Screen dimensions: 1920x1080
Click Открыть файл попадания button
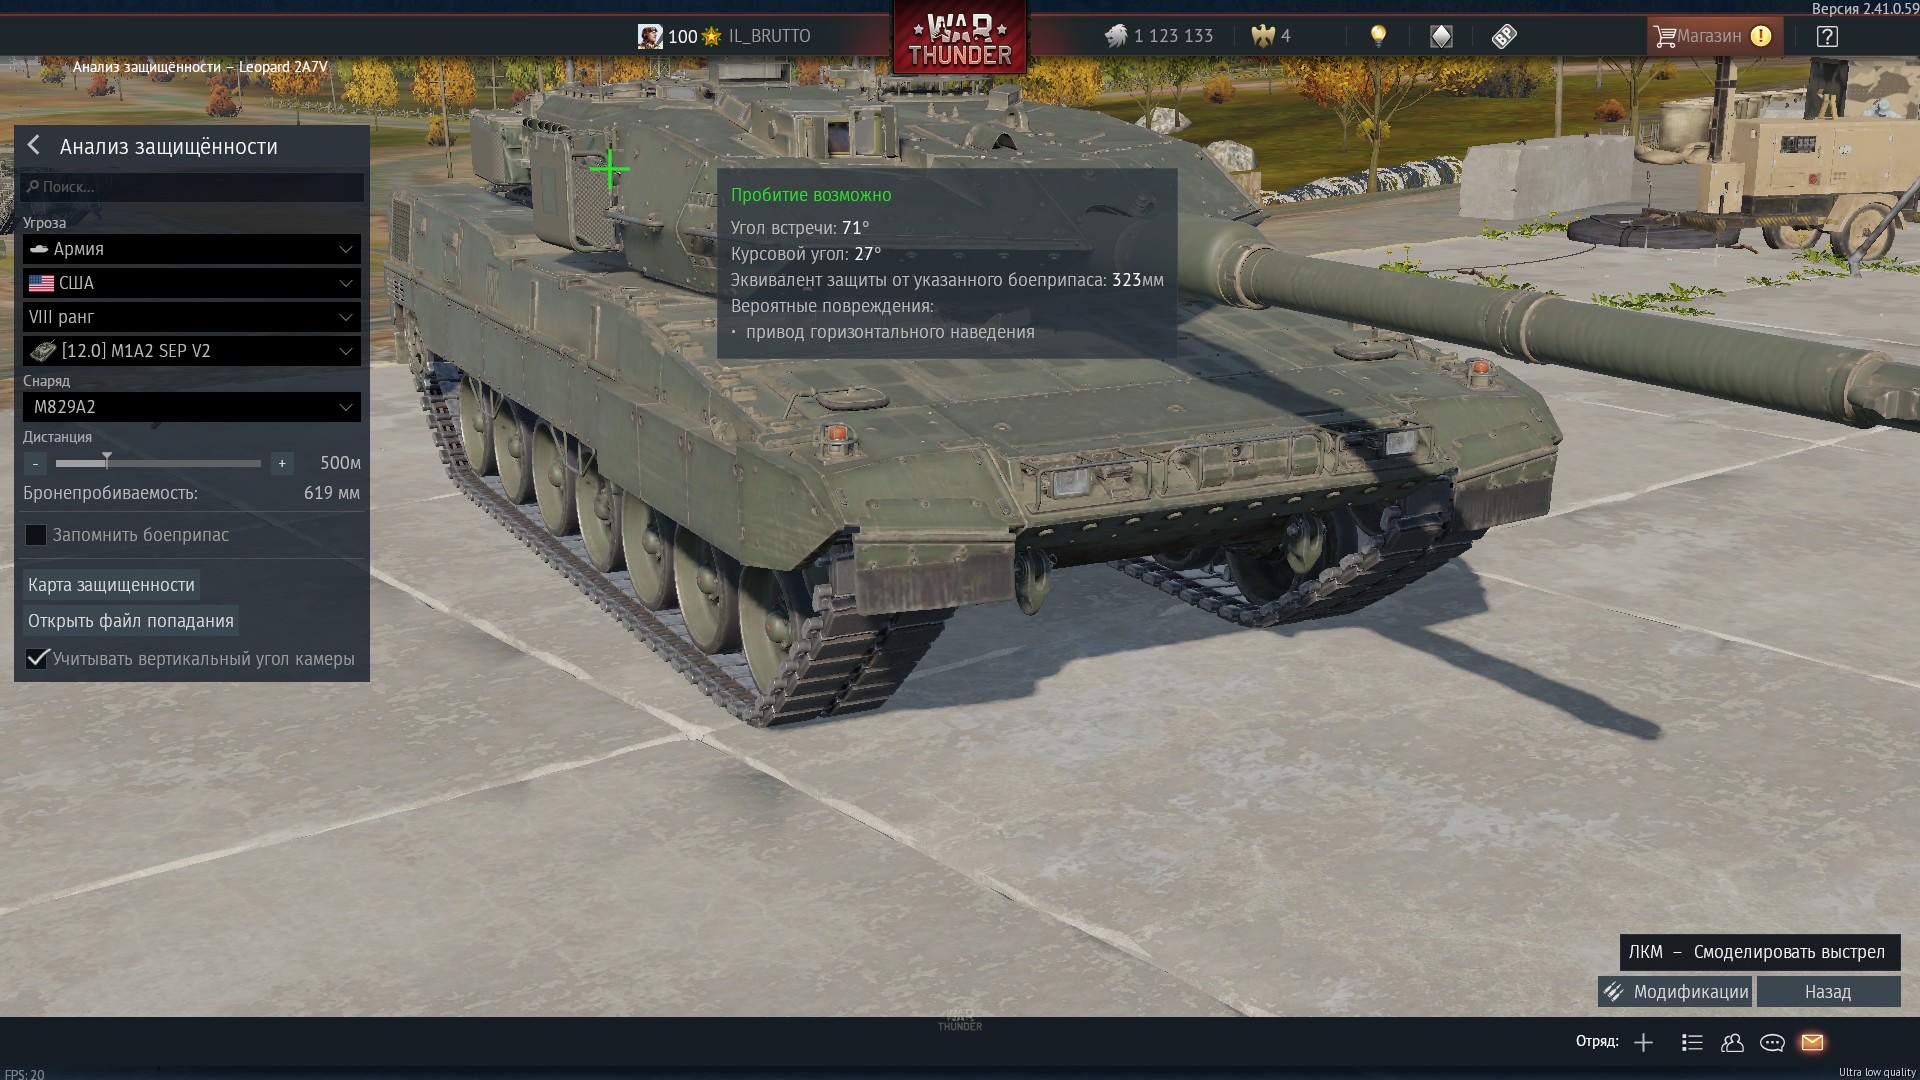(x=131, y=621)
